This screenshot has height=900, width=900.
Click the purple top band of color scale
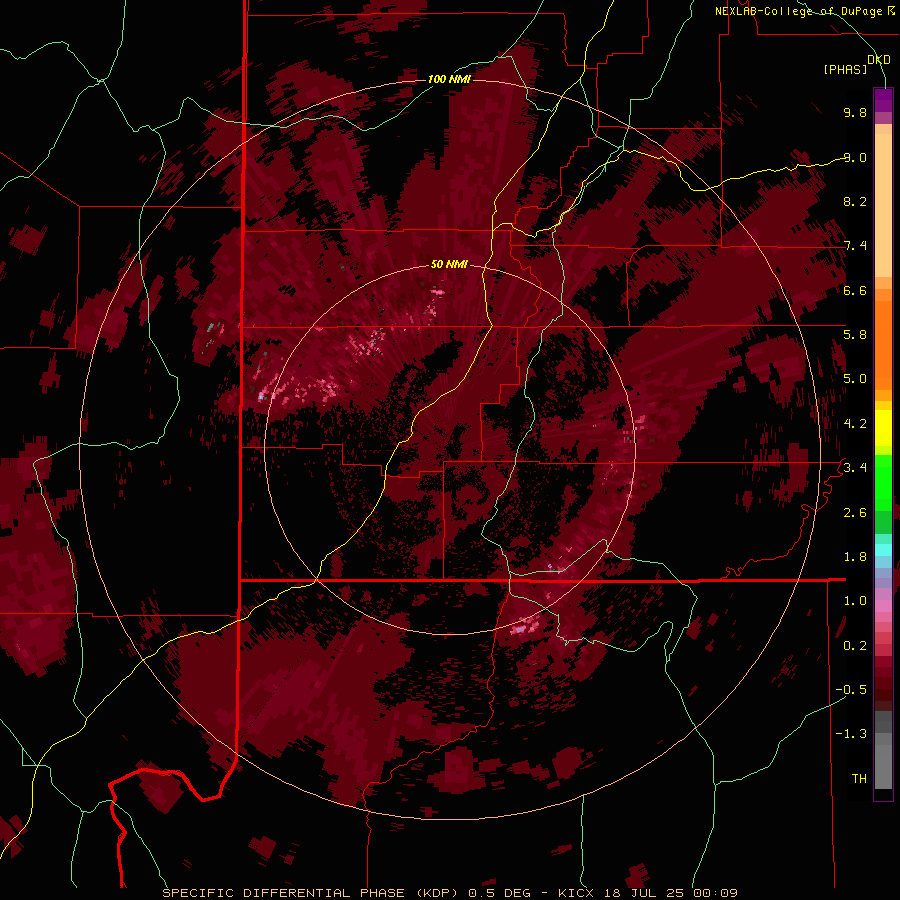pyautogui.click(x=883, y=100)
